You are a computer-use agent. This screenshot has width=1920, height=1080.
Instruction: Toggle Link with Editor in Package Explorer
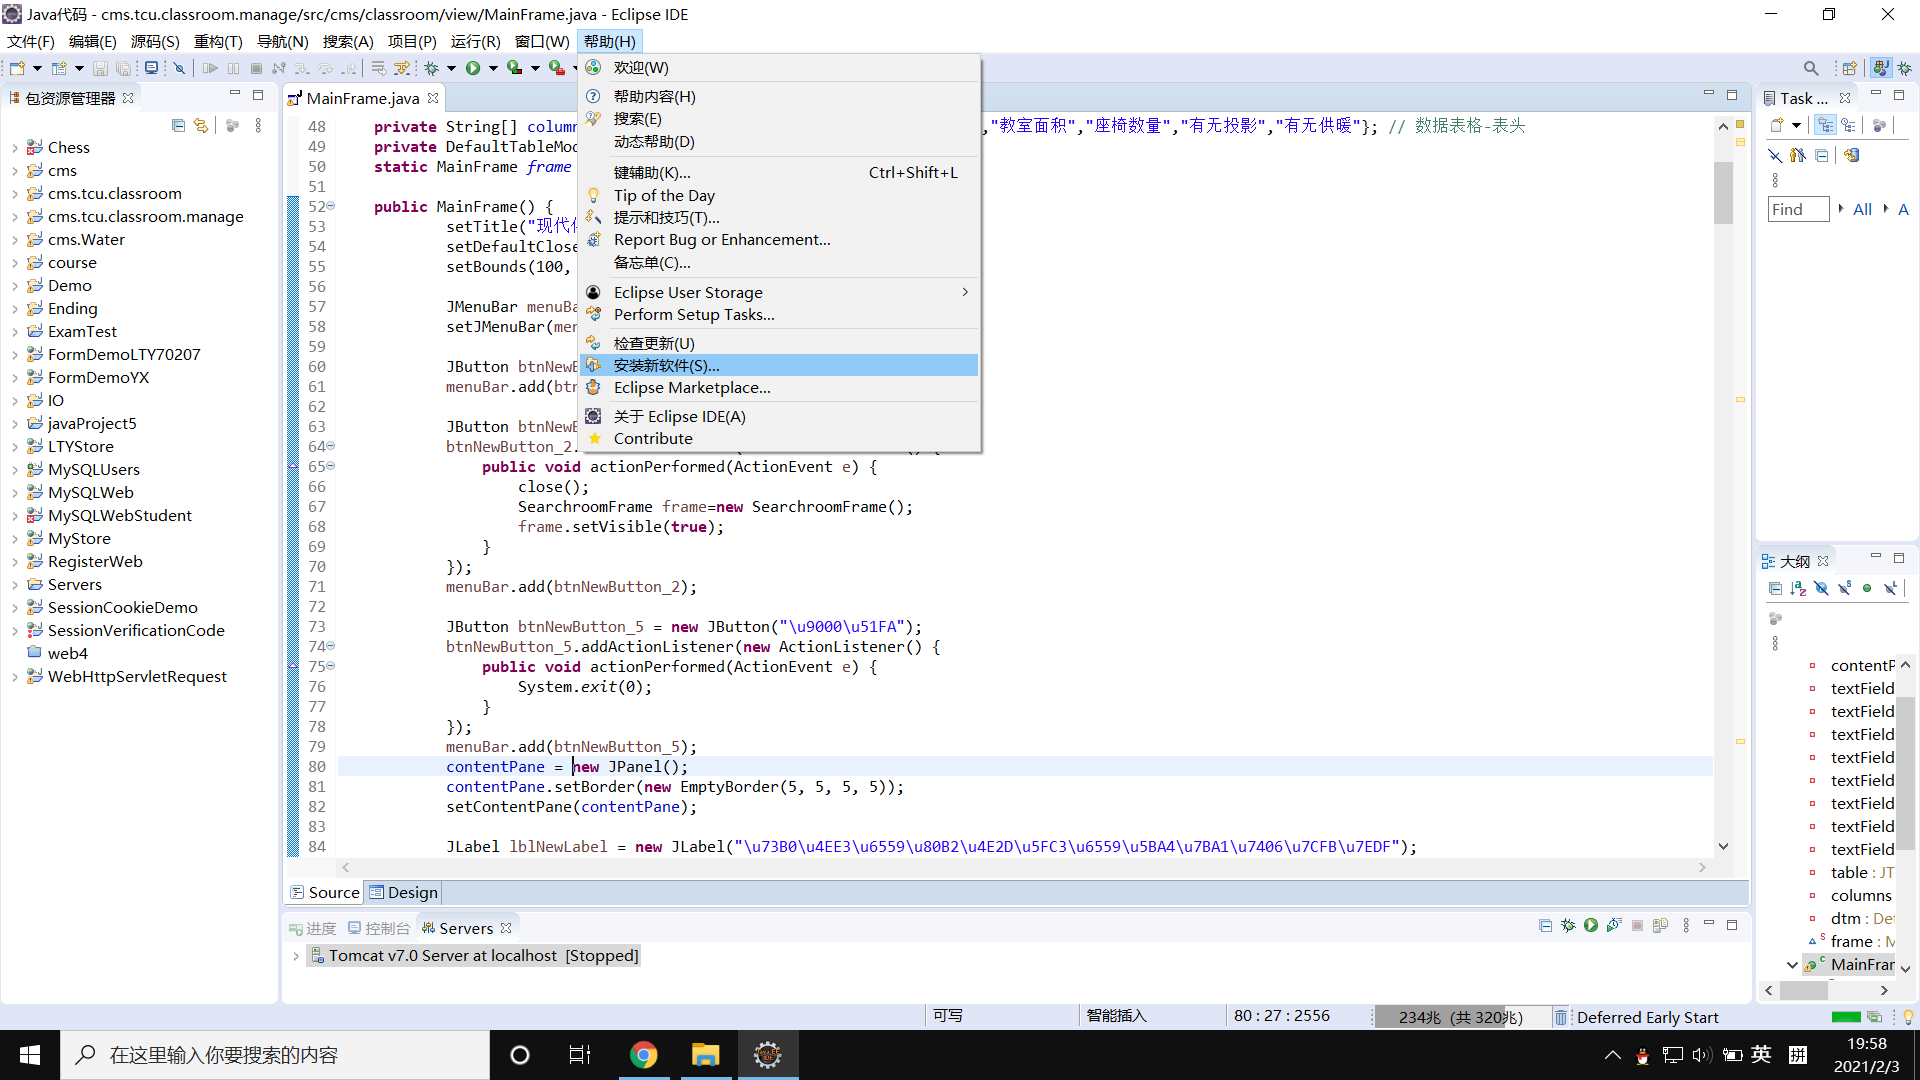click(x=201, y=125)
